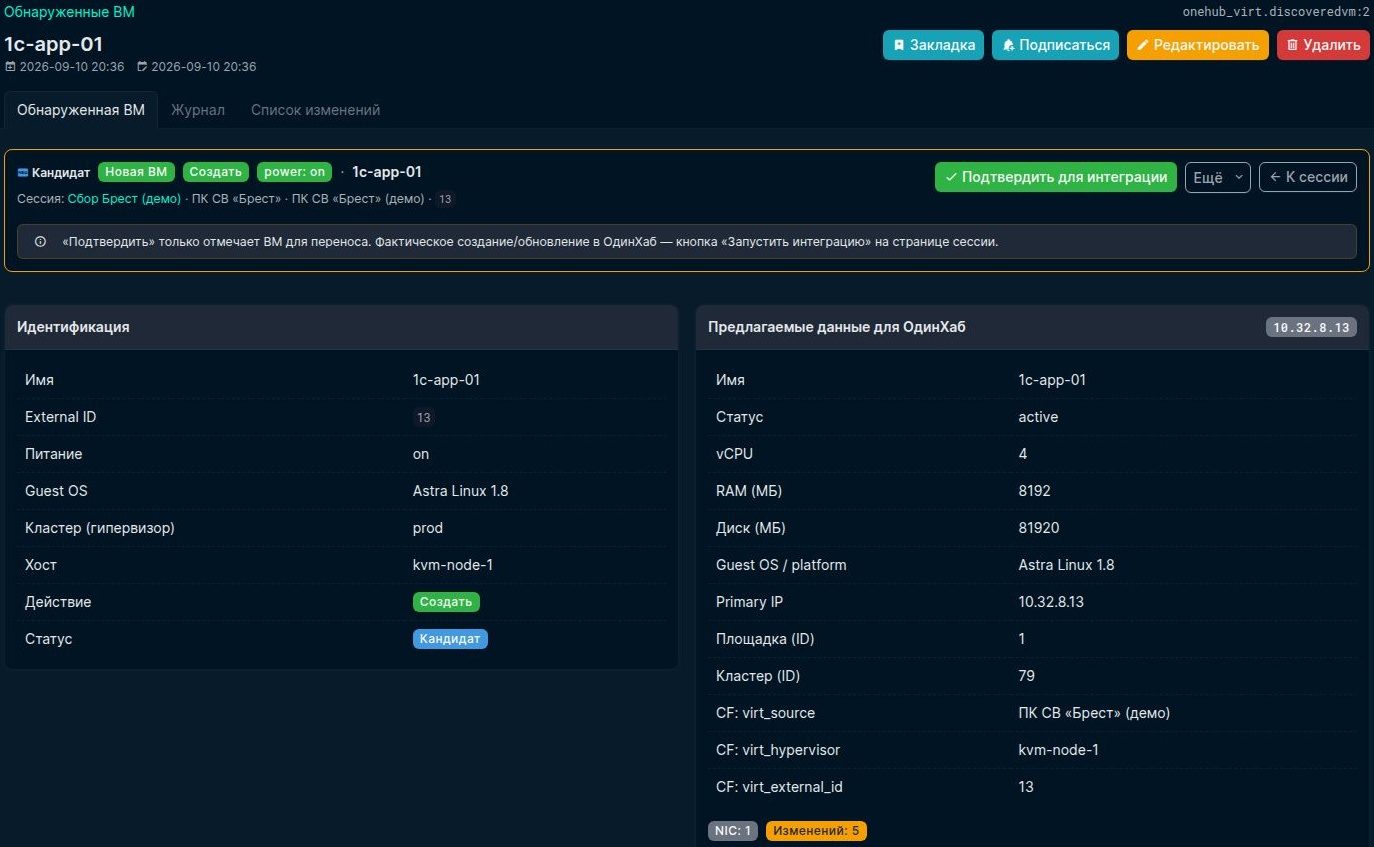Image resolution: width=1374 pixels, height=847 pixels.
Task: Add a bookmark with the Закладка button
Action: [933, 45]
